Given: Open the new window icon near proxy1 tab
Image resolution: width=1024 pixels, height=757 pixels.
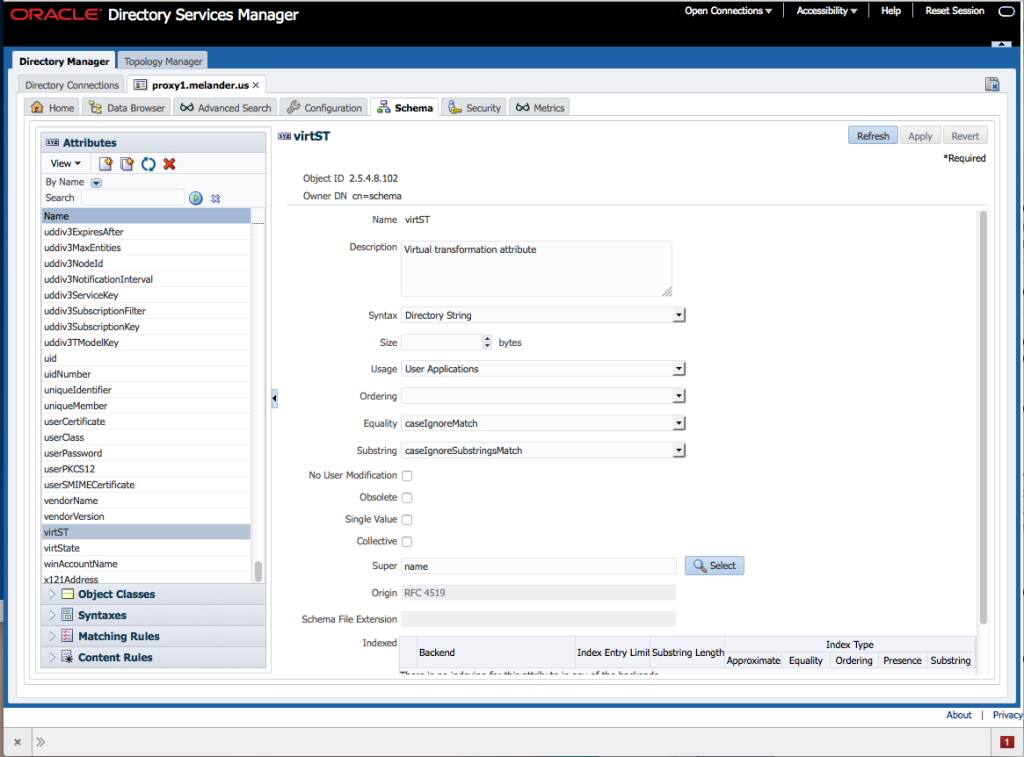Looking at the screenshot, I should 991,84.
